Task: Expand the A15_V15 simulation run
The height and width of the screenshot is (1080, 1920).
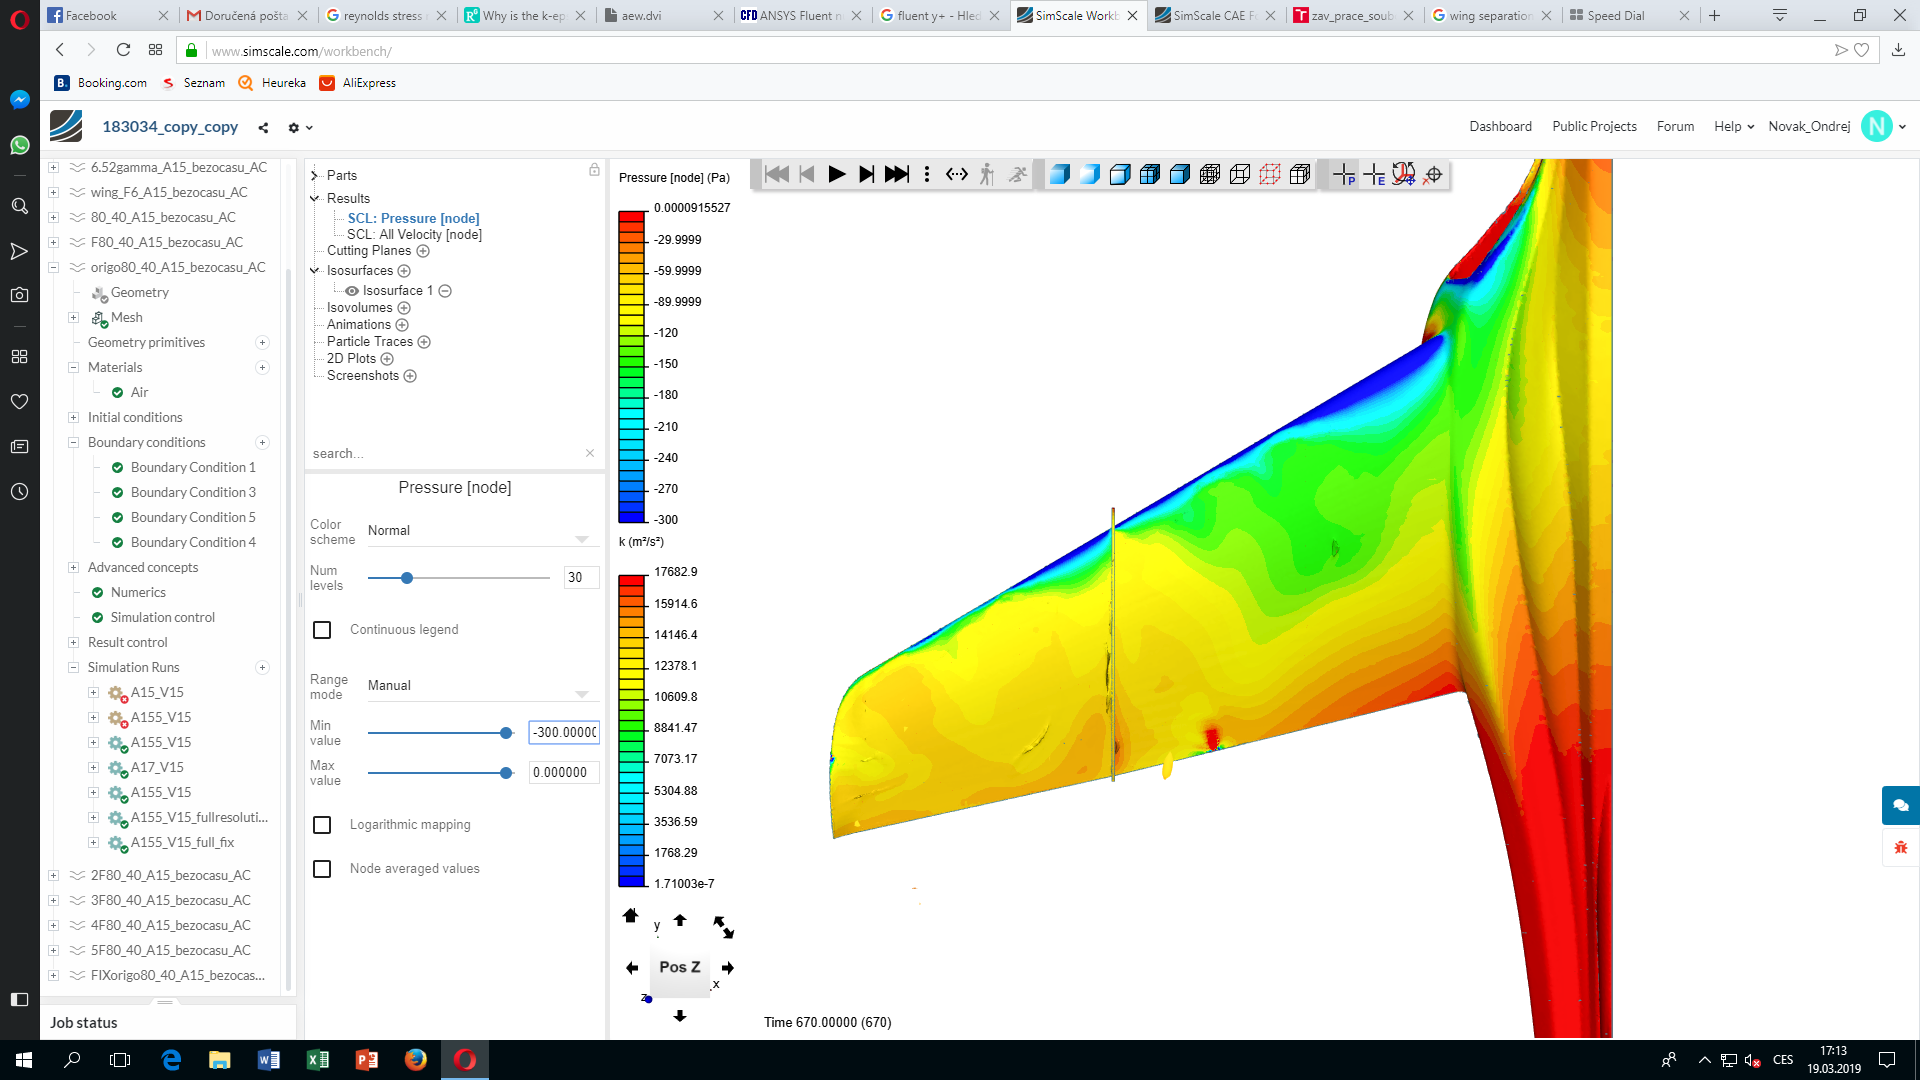Action: 93,693
